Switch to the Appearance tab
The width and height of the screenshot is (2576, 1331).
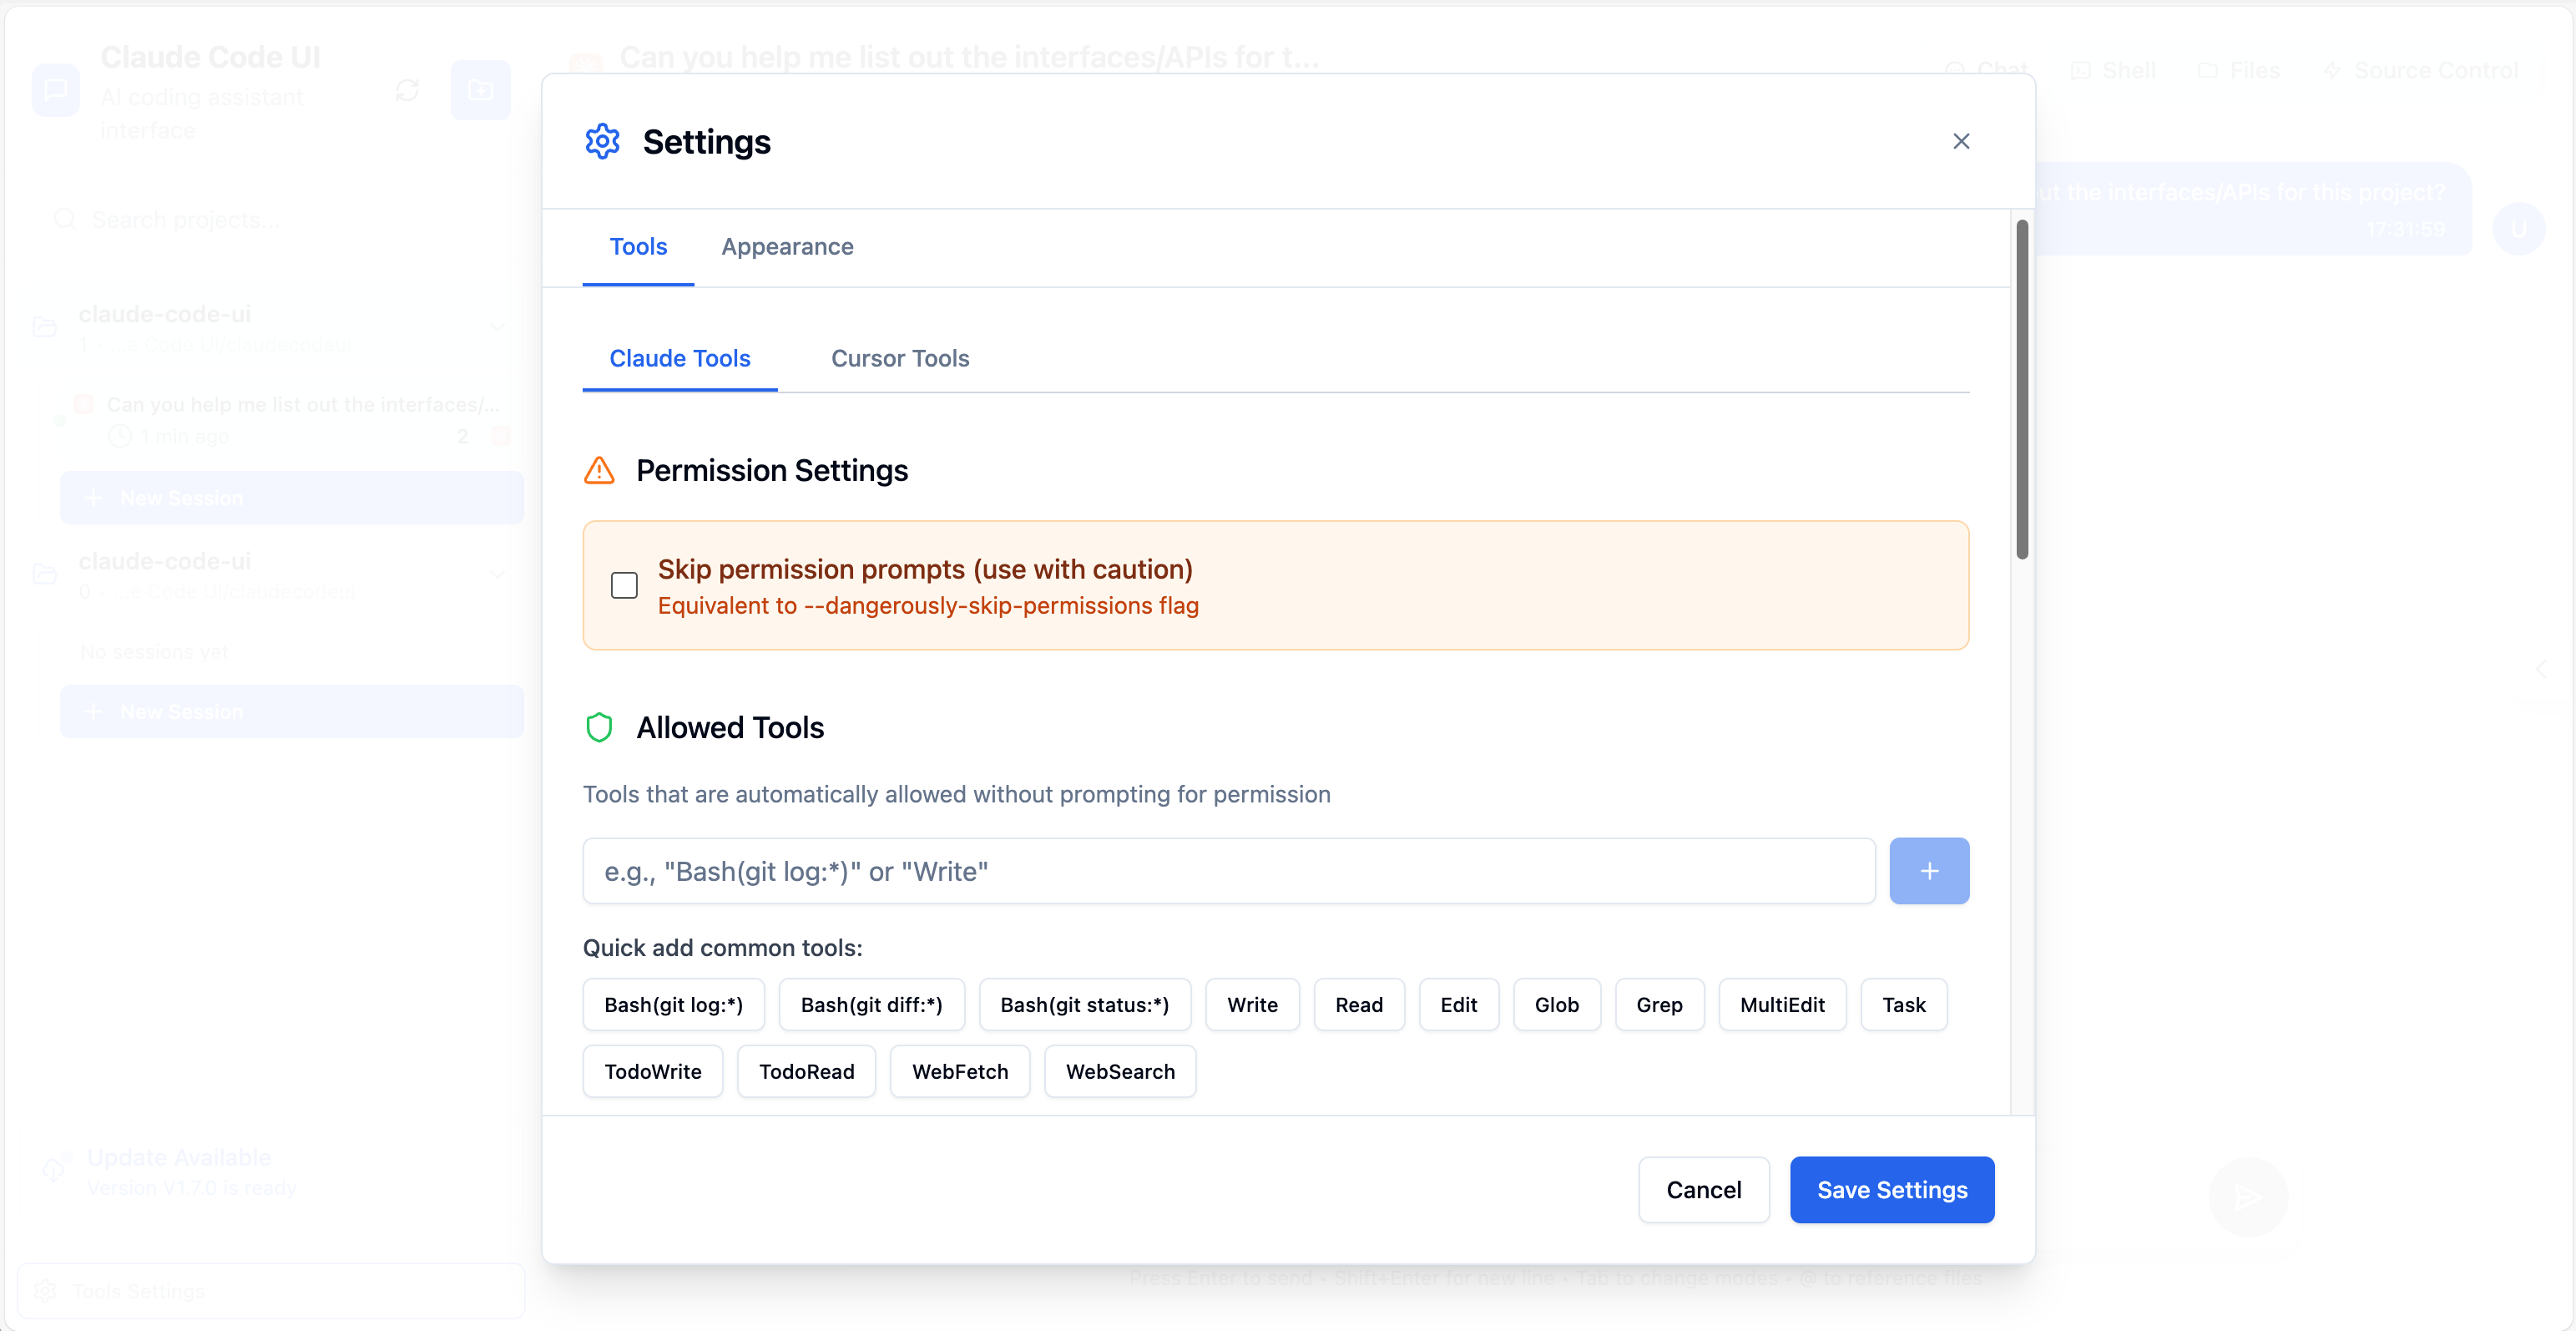click(x=787, y=247)
